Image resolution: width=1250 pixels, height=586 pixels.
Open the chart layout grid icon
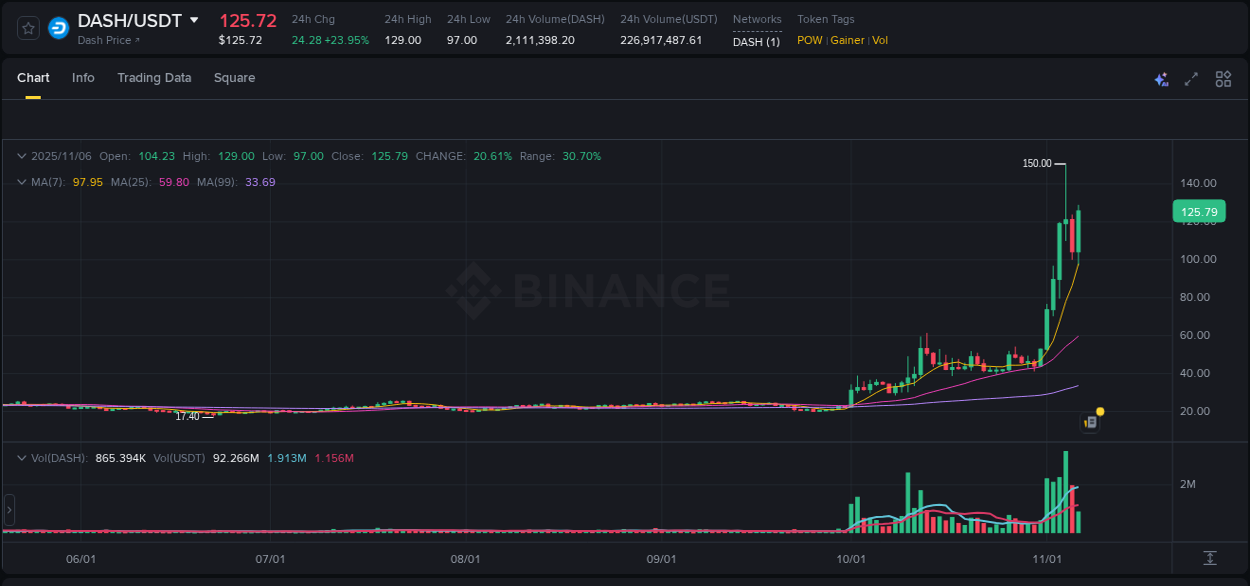click(1223, 78)
